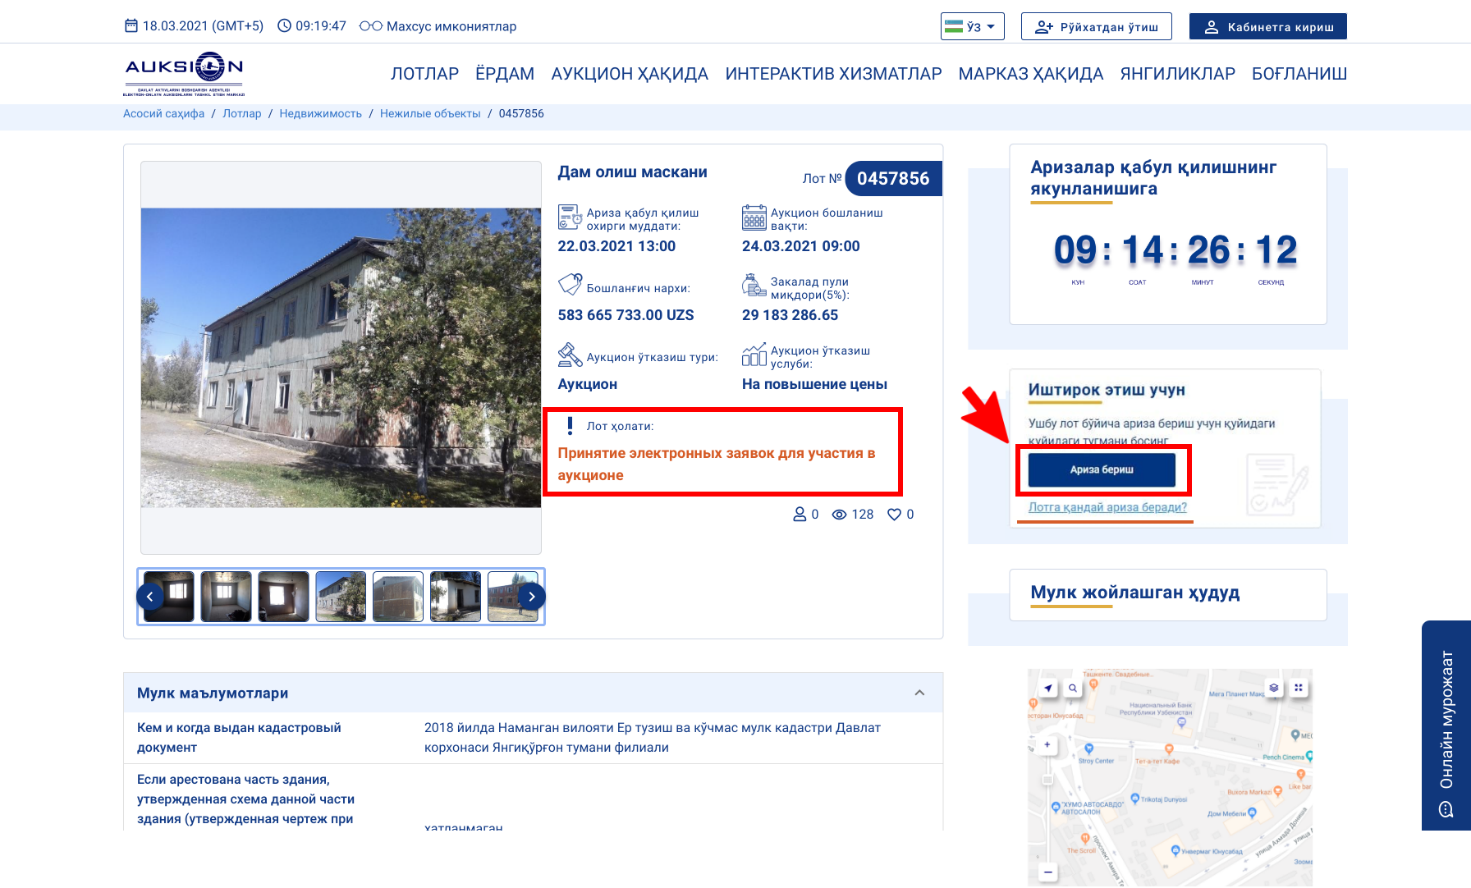Expand the map to fullscreen

[x=1298, y=688]
